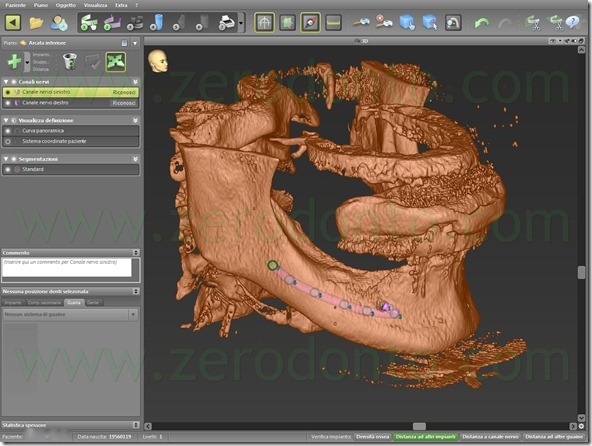
Task: Toggle visibility of Canale nervo destro
Action: (8, 103)
